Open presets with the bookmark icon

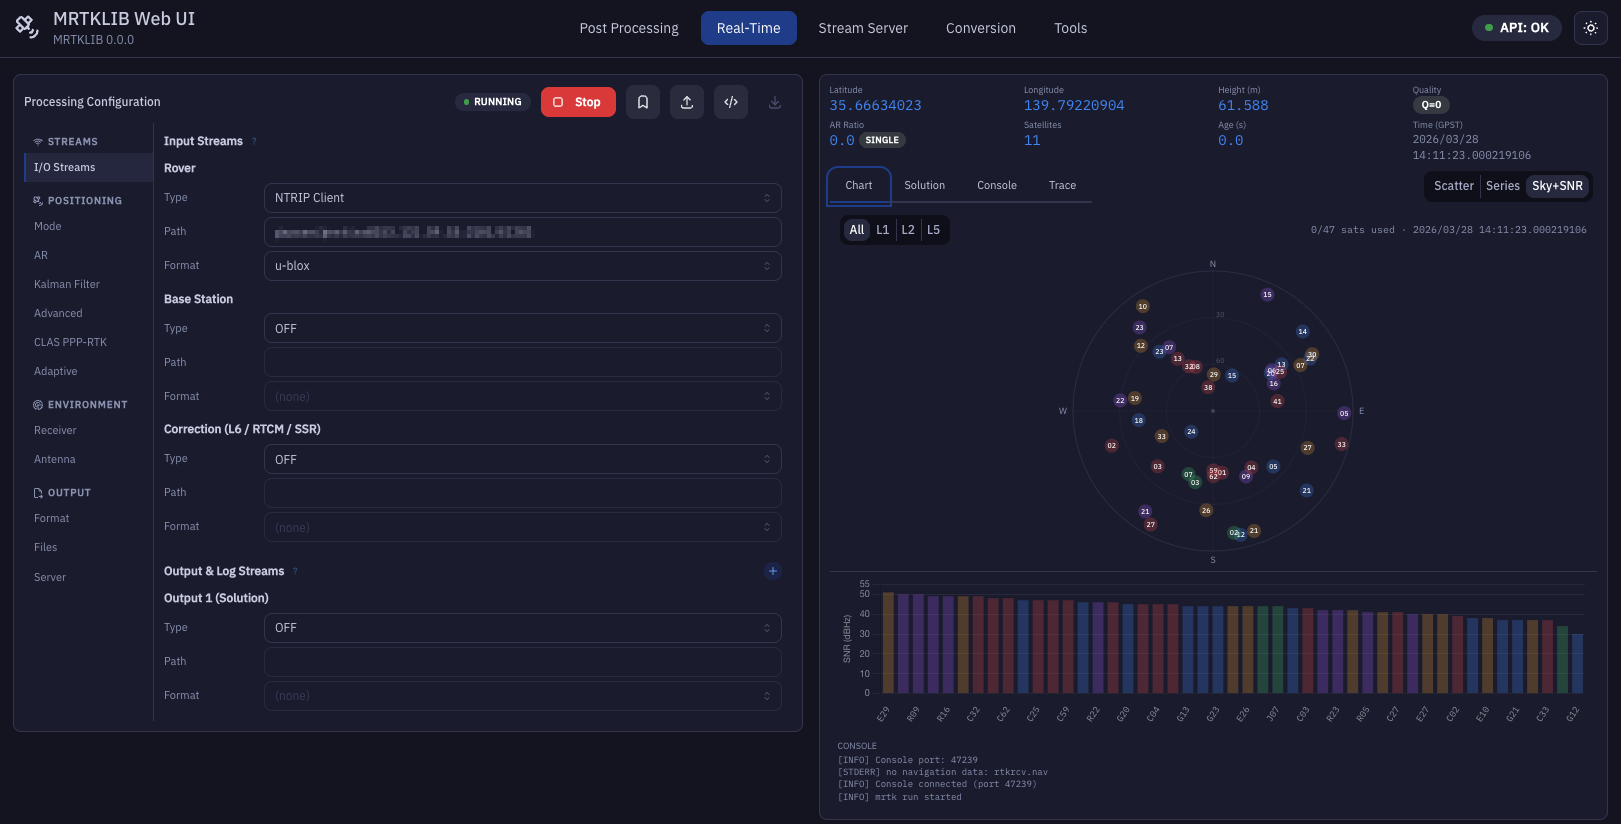click(x=643, y=102)
